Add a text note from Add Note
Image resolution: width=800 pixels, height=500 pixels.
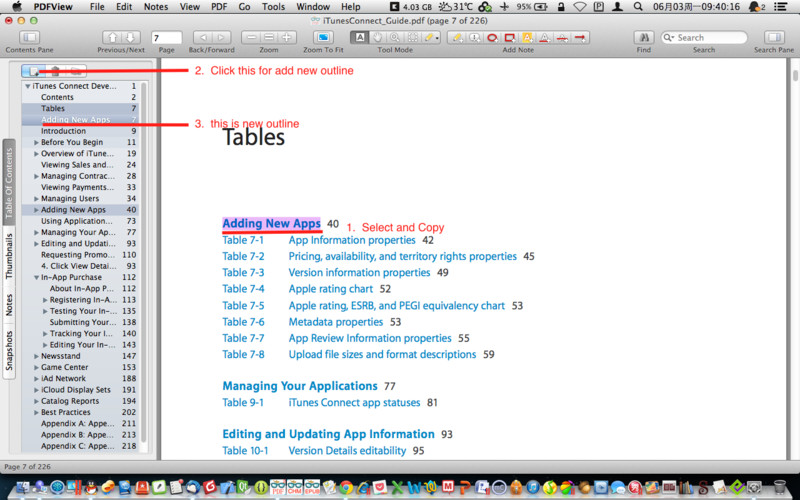pos(458,37)
